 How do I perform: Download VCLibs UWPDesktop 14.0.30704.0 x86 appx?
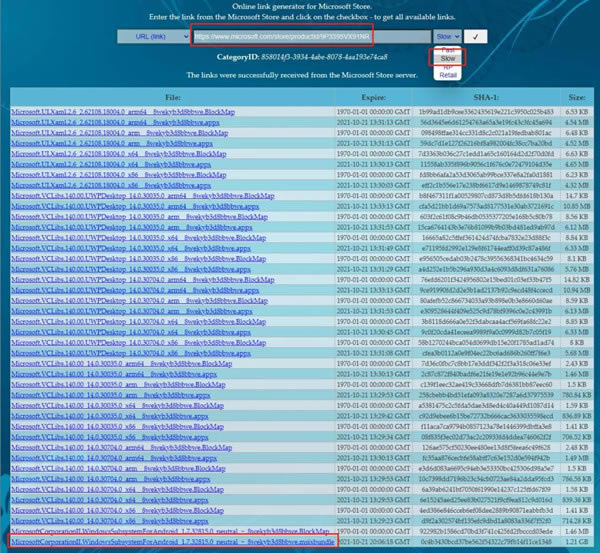click(131, 353)
